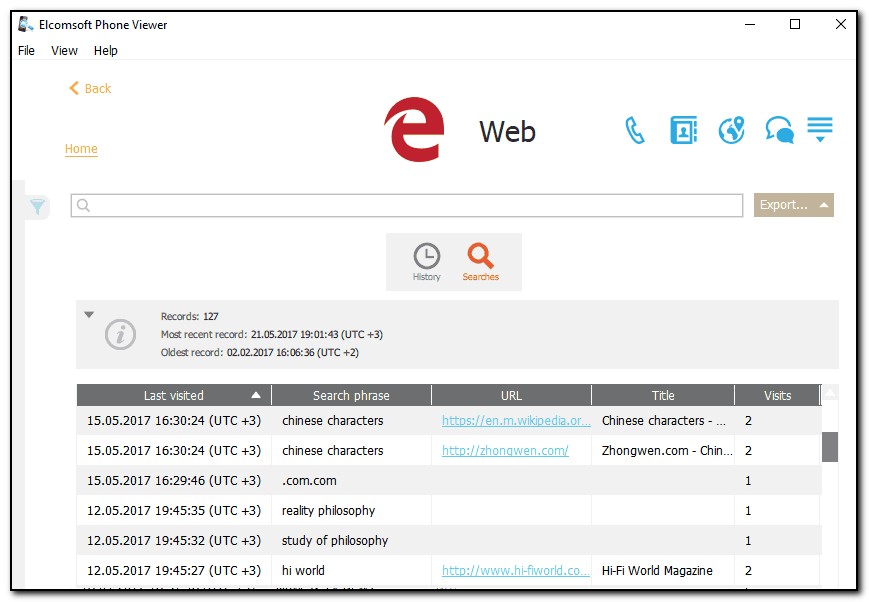The image size is (869, 602).
Task: Open the Help menu
Action: click(x=106, y=51)
